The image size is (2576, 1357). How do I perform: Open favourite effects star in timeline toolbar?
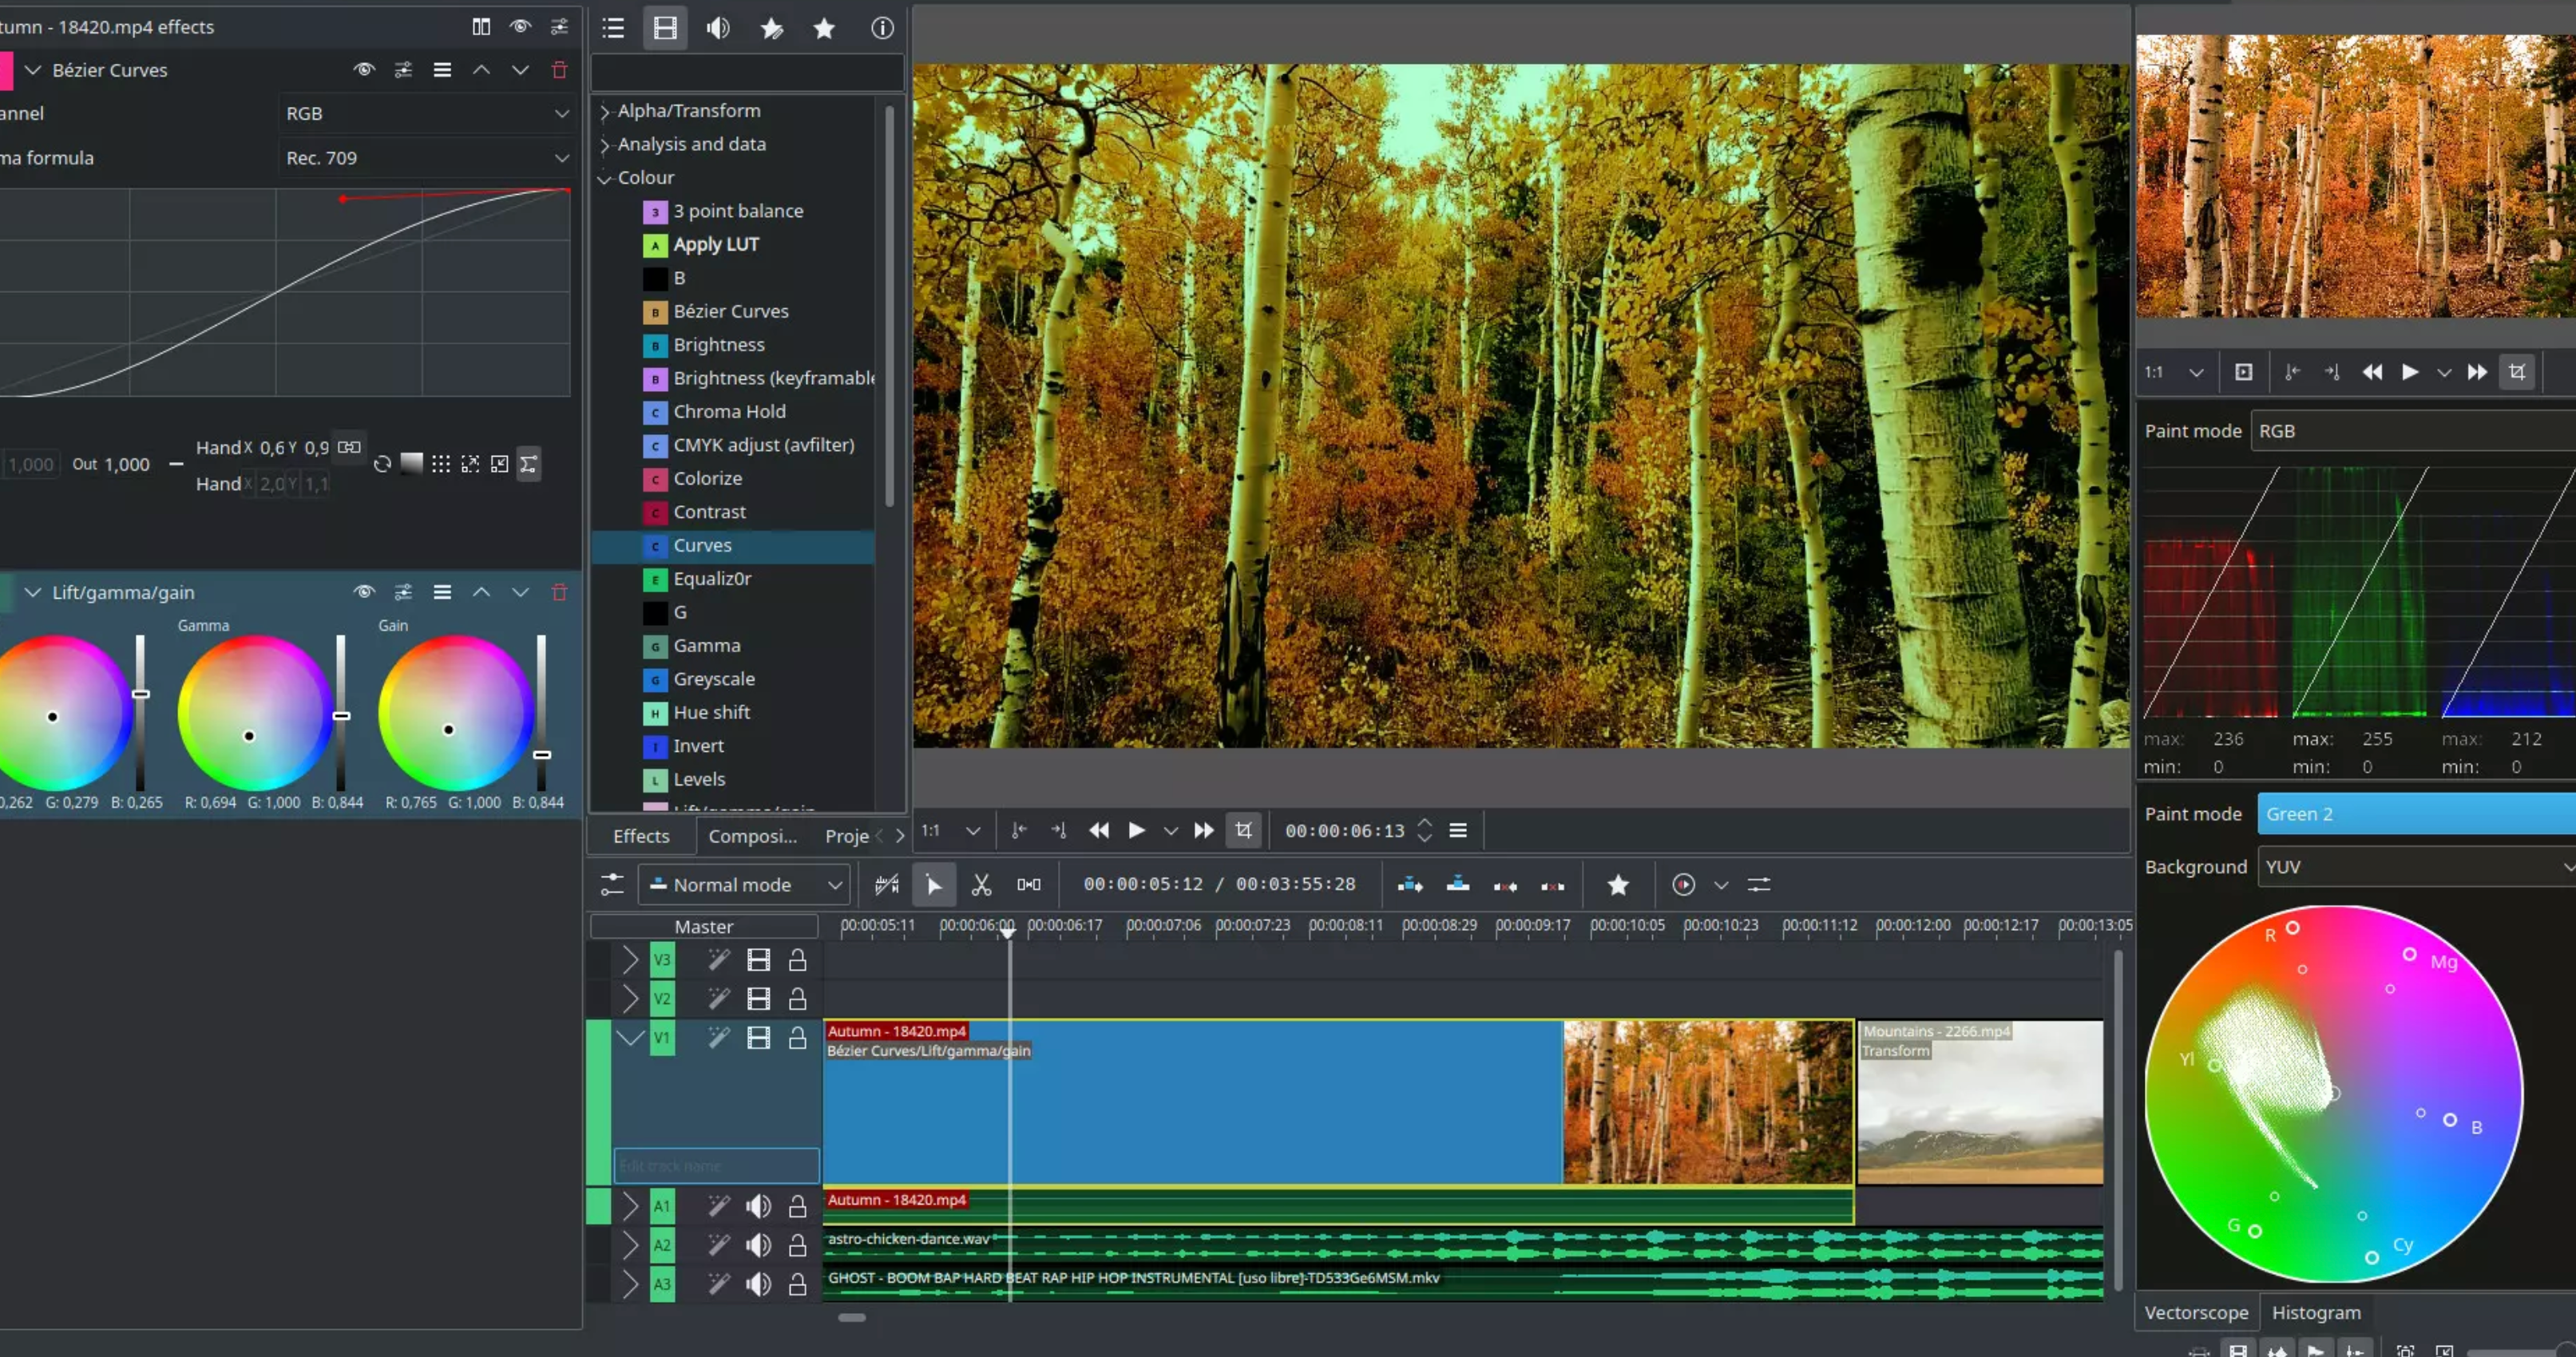(x=1618, y=885)
